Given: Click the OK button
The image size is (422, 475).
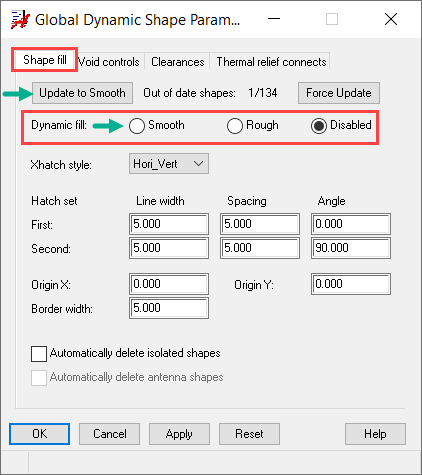Looking at the screenshot, I should coord(39,434).
